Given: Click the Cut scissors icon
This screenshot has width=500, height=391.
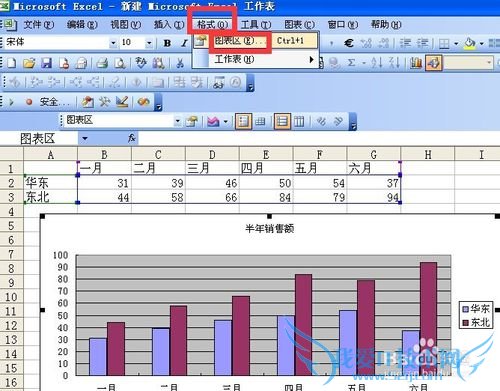Looking at the screenshot, I should pyautogui.click(x=180, y=63).
